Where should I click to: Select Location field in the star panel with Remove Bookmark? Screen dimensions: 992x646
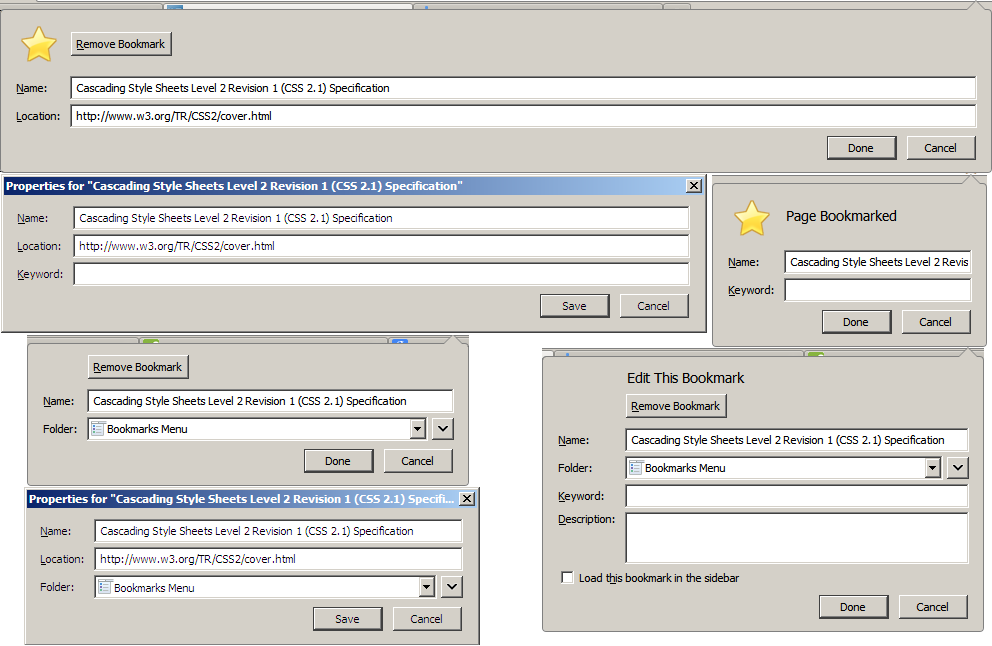522,116
